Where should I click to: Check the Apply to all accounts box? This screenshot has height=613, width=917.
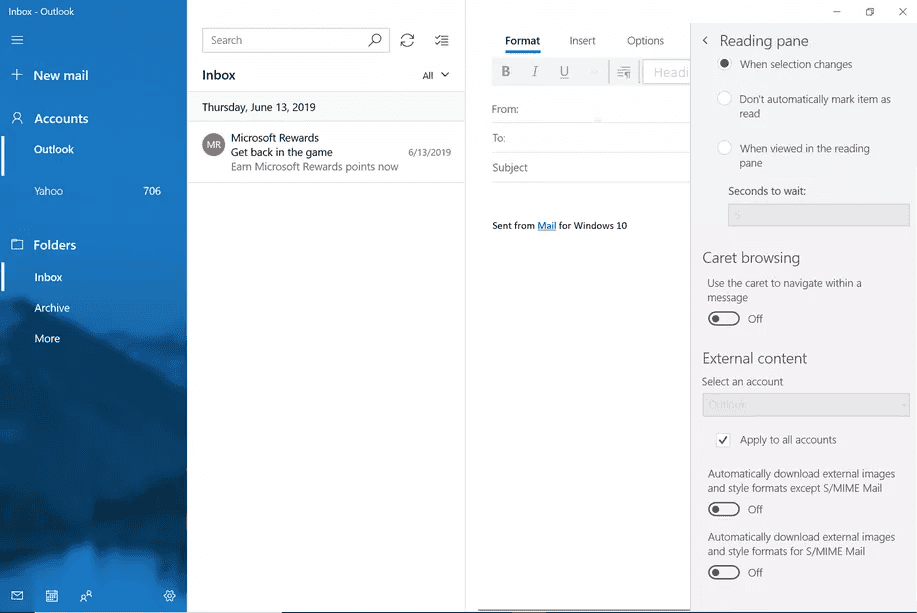click(x=723, y=440)
